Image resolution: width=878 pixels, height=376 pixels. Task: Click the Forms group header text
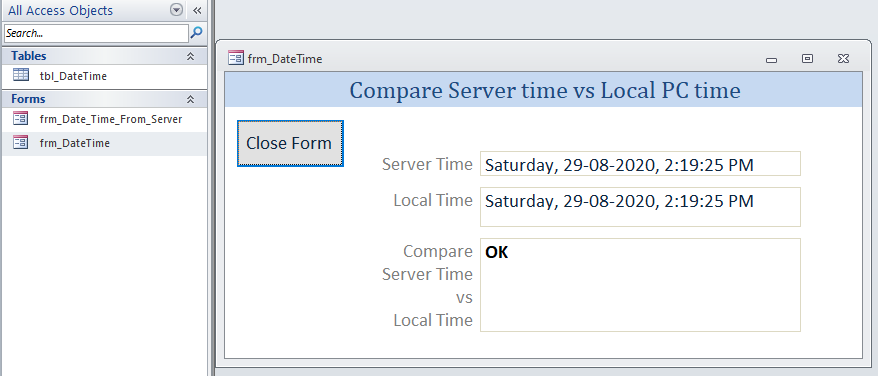tap(28, 99)
